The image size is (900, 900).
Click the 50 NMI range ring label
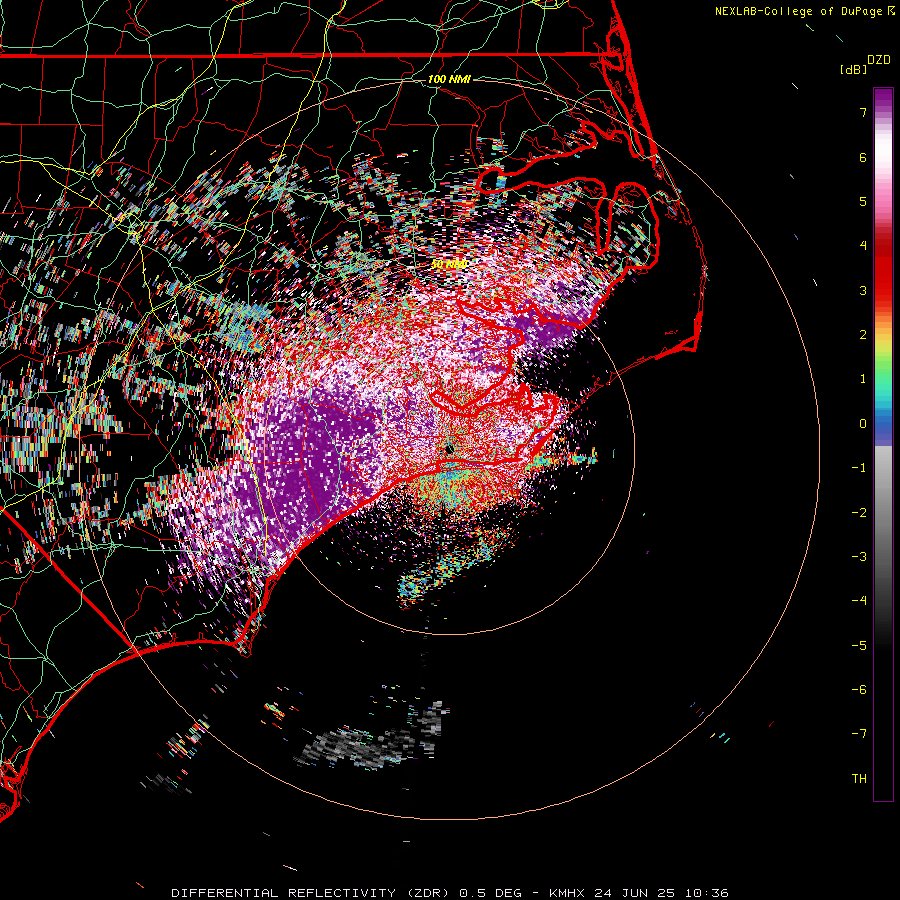[x=449, y=264]
